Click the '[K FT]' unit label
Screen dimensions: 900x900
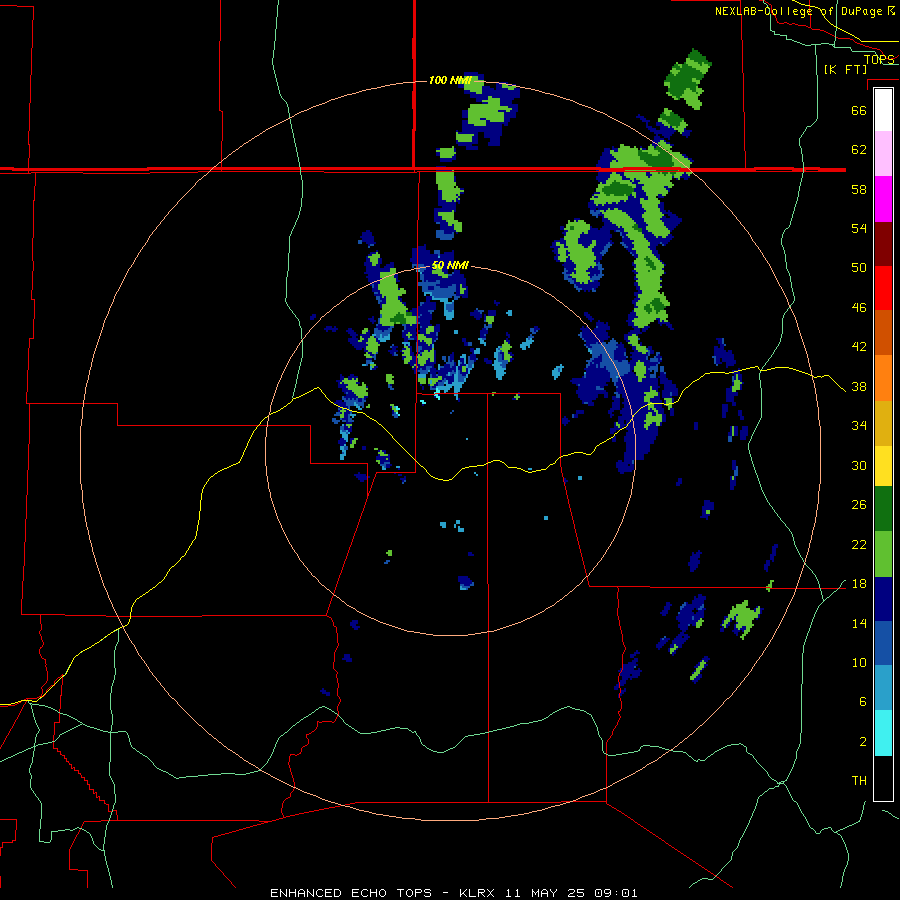click(x=845, y=70)
